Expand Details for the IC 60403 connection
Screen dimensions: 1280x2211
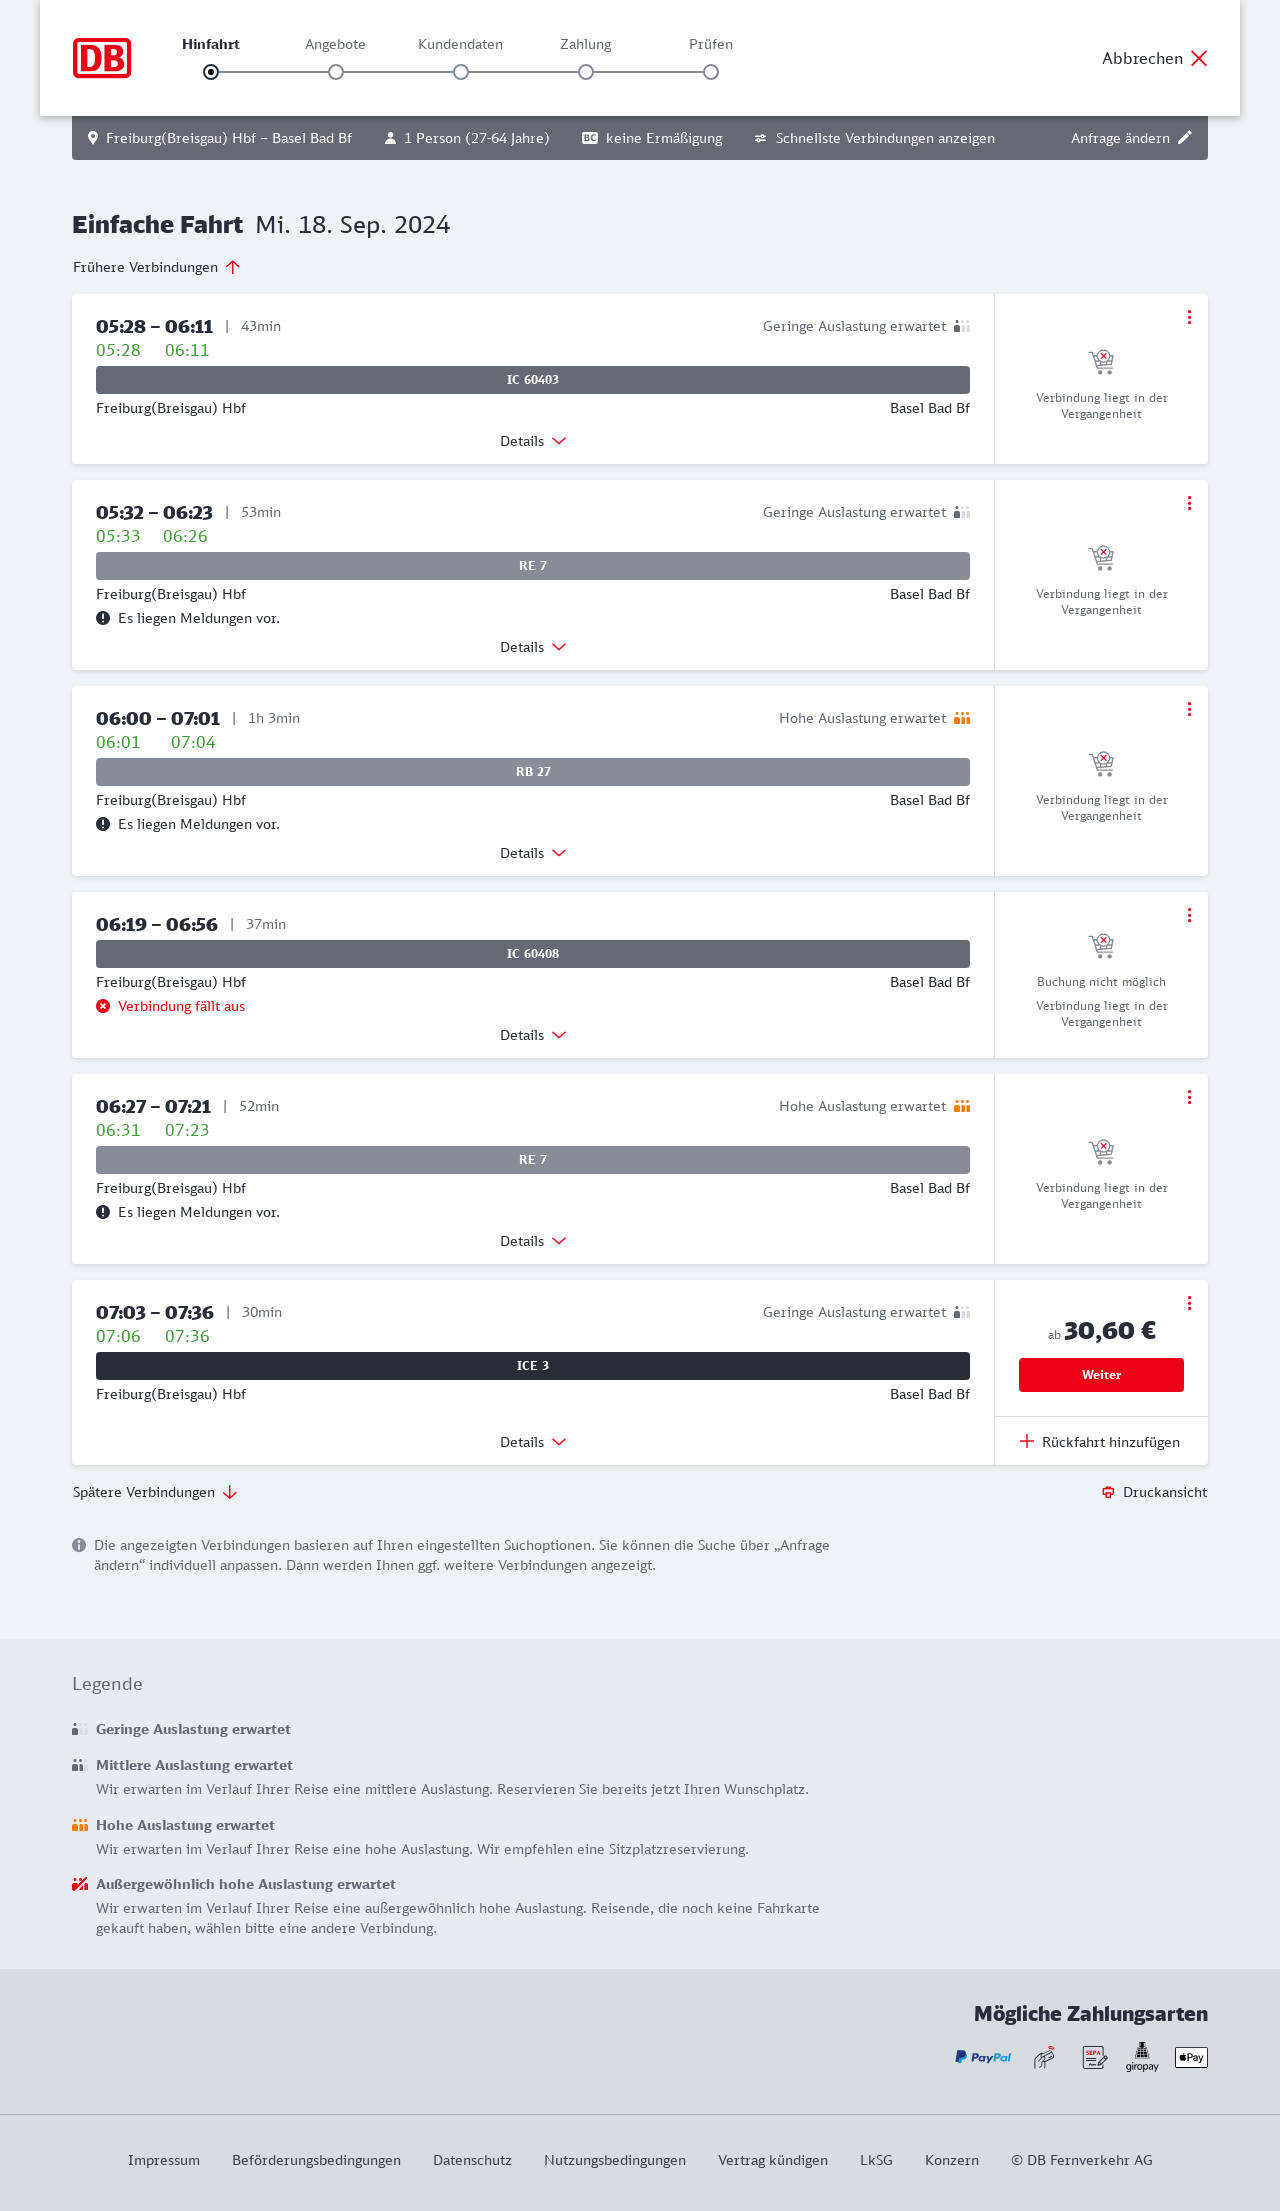(533, 441)
